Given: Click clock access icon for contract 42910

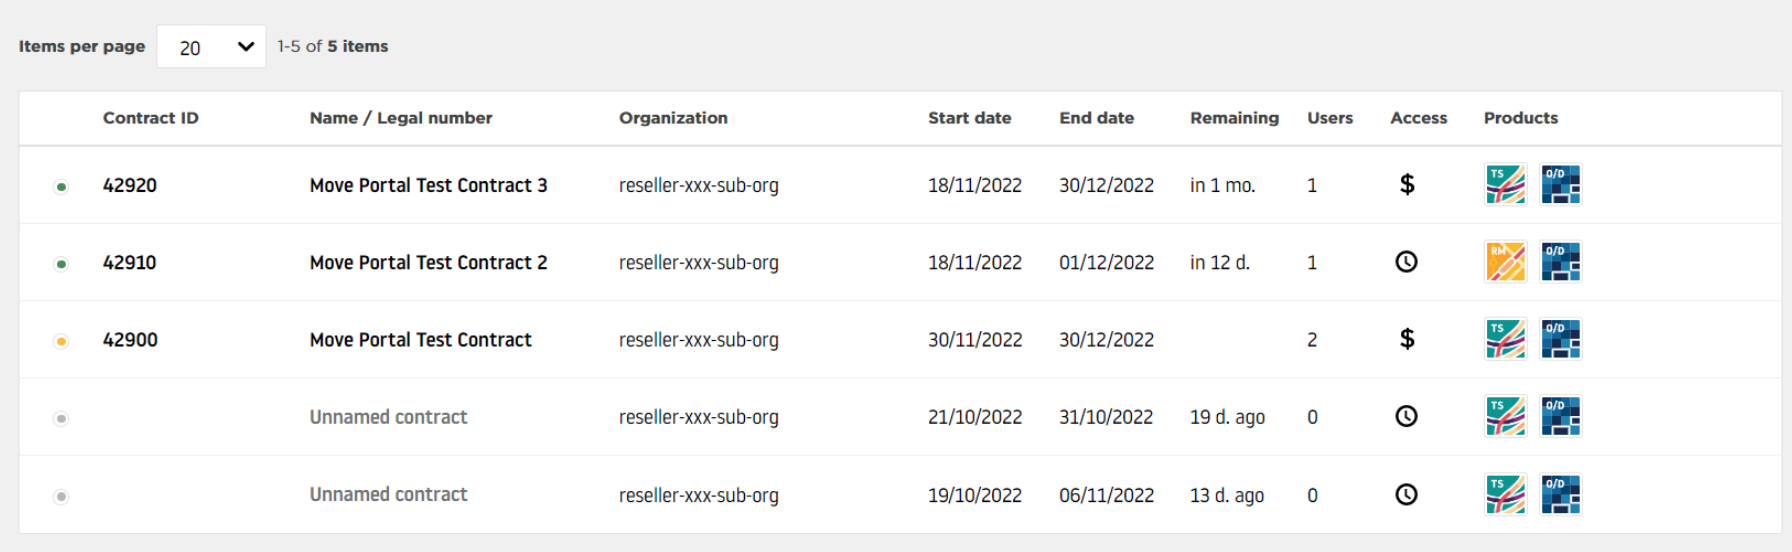Looking at the screenshot, I should point(1406,262).
